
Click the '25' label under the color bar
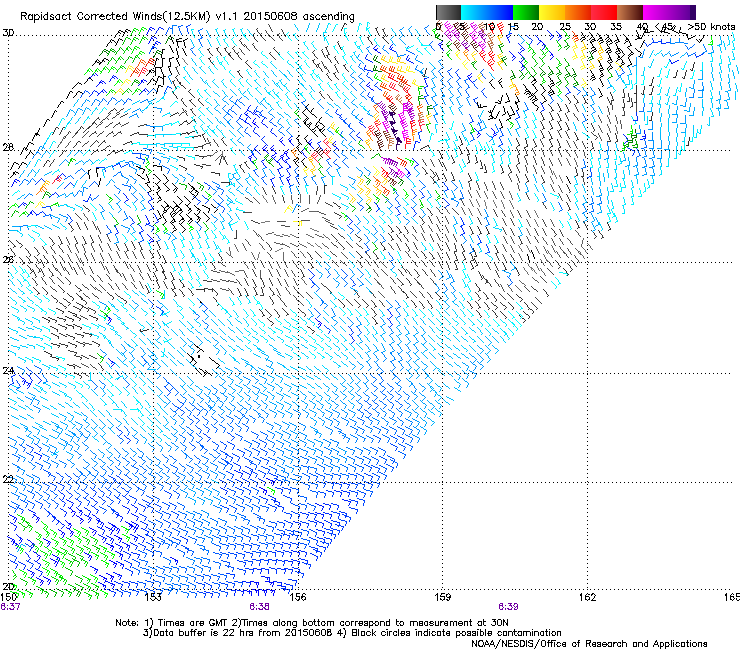point(565,26)
